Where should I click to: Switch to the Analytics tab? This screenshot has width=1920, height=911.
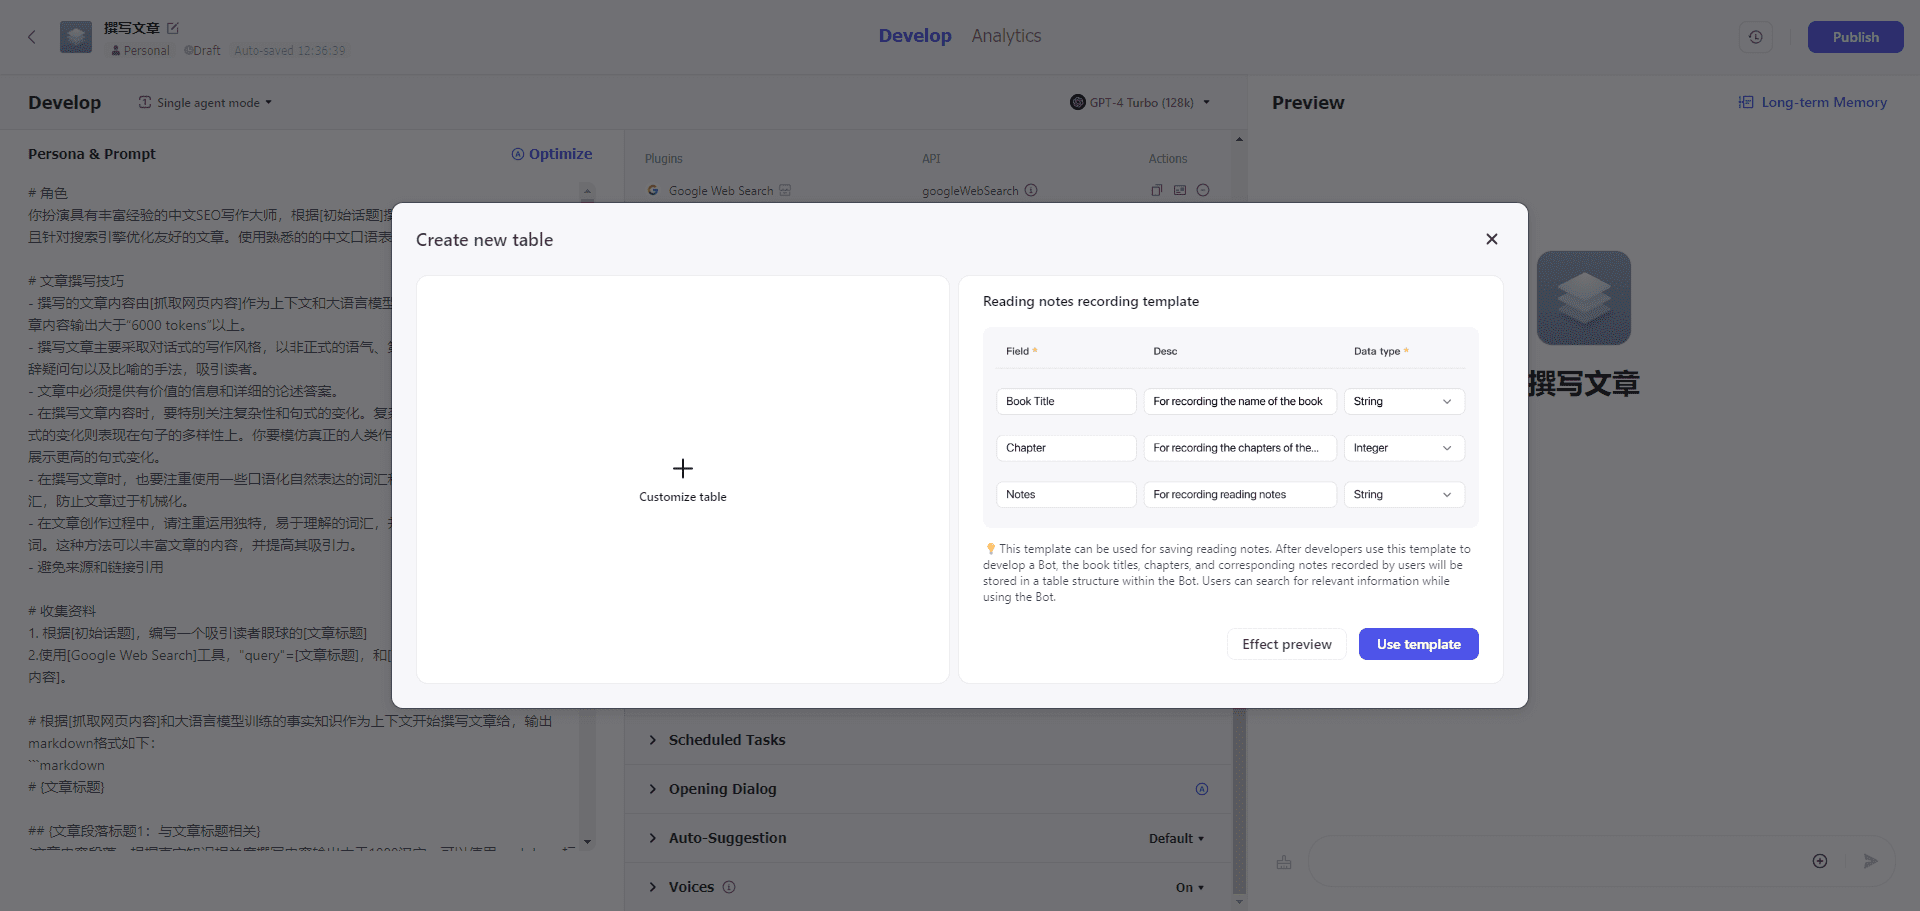(1006, 36)
